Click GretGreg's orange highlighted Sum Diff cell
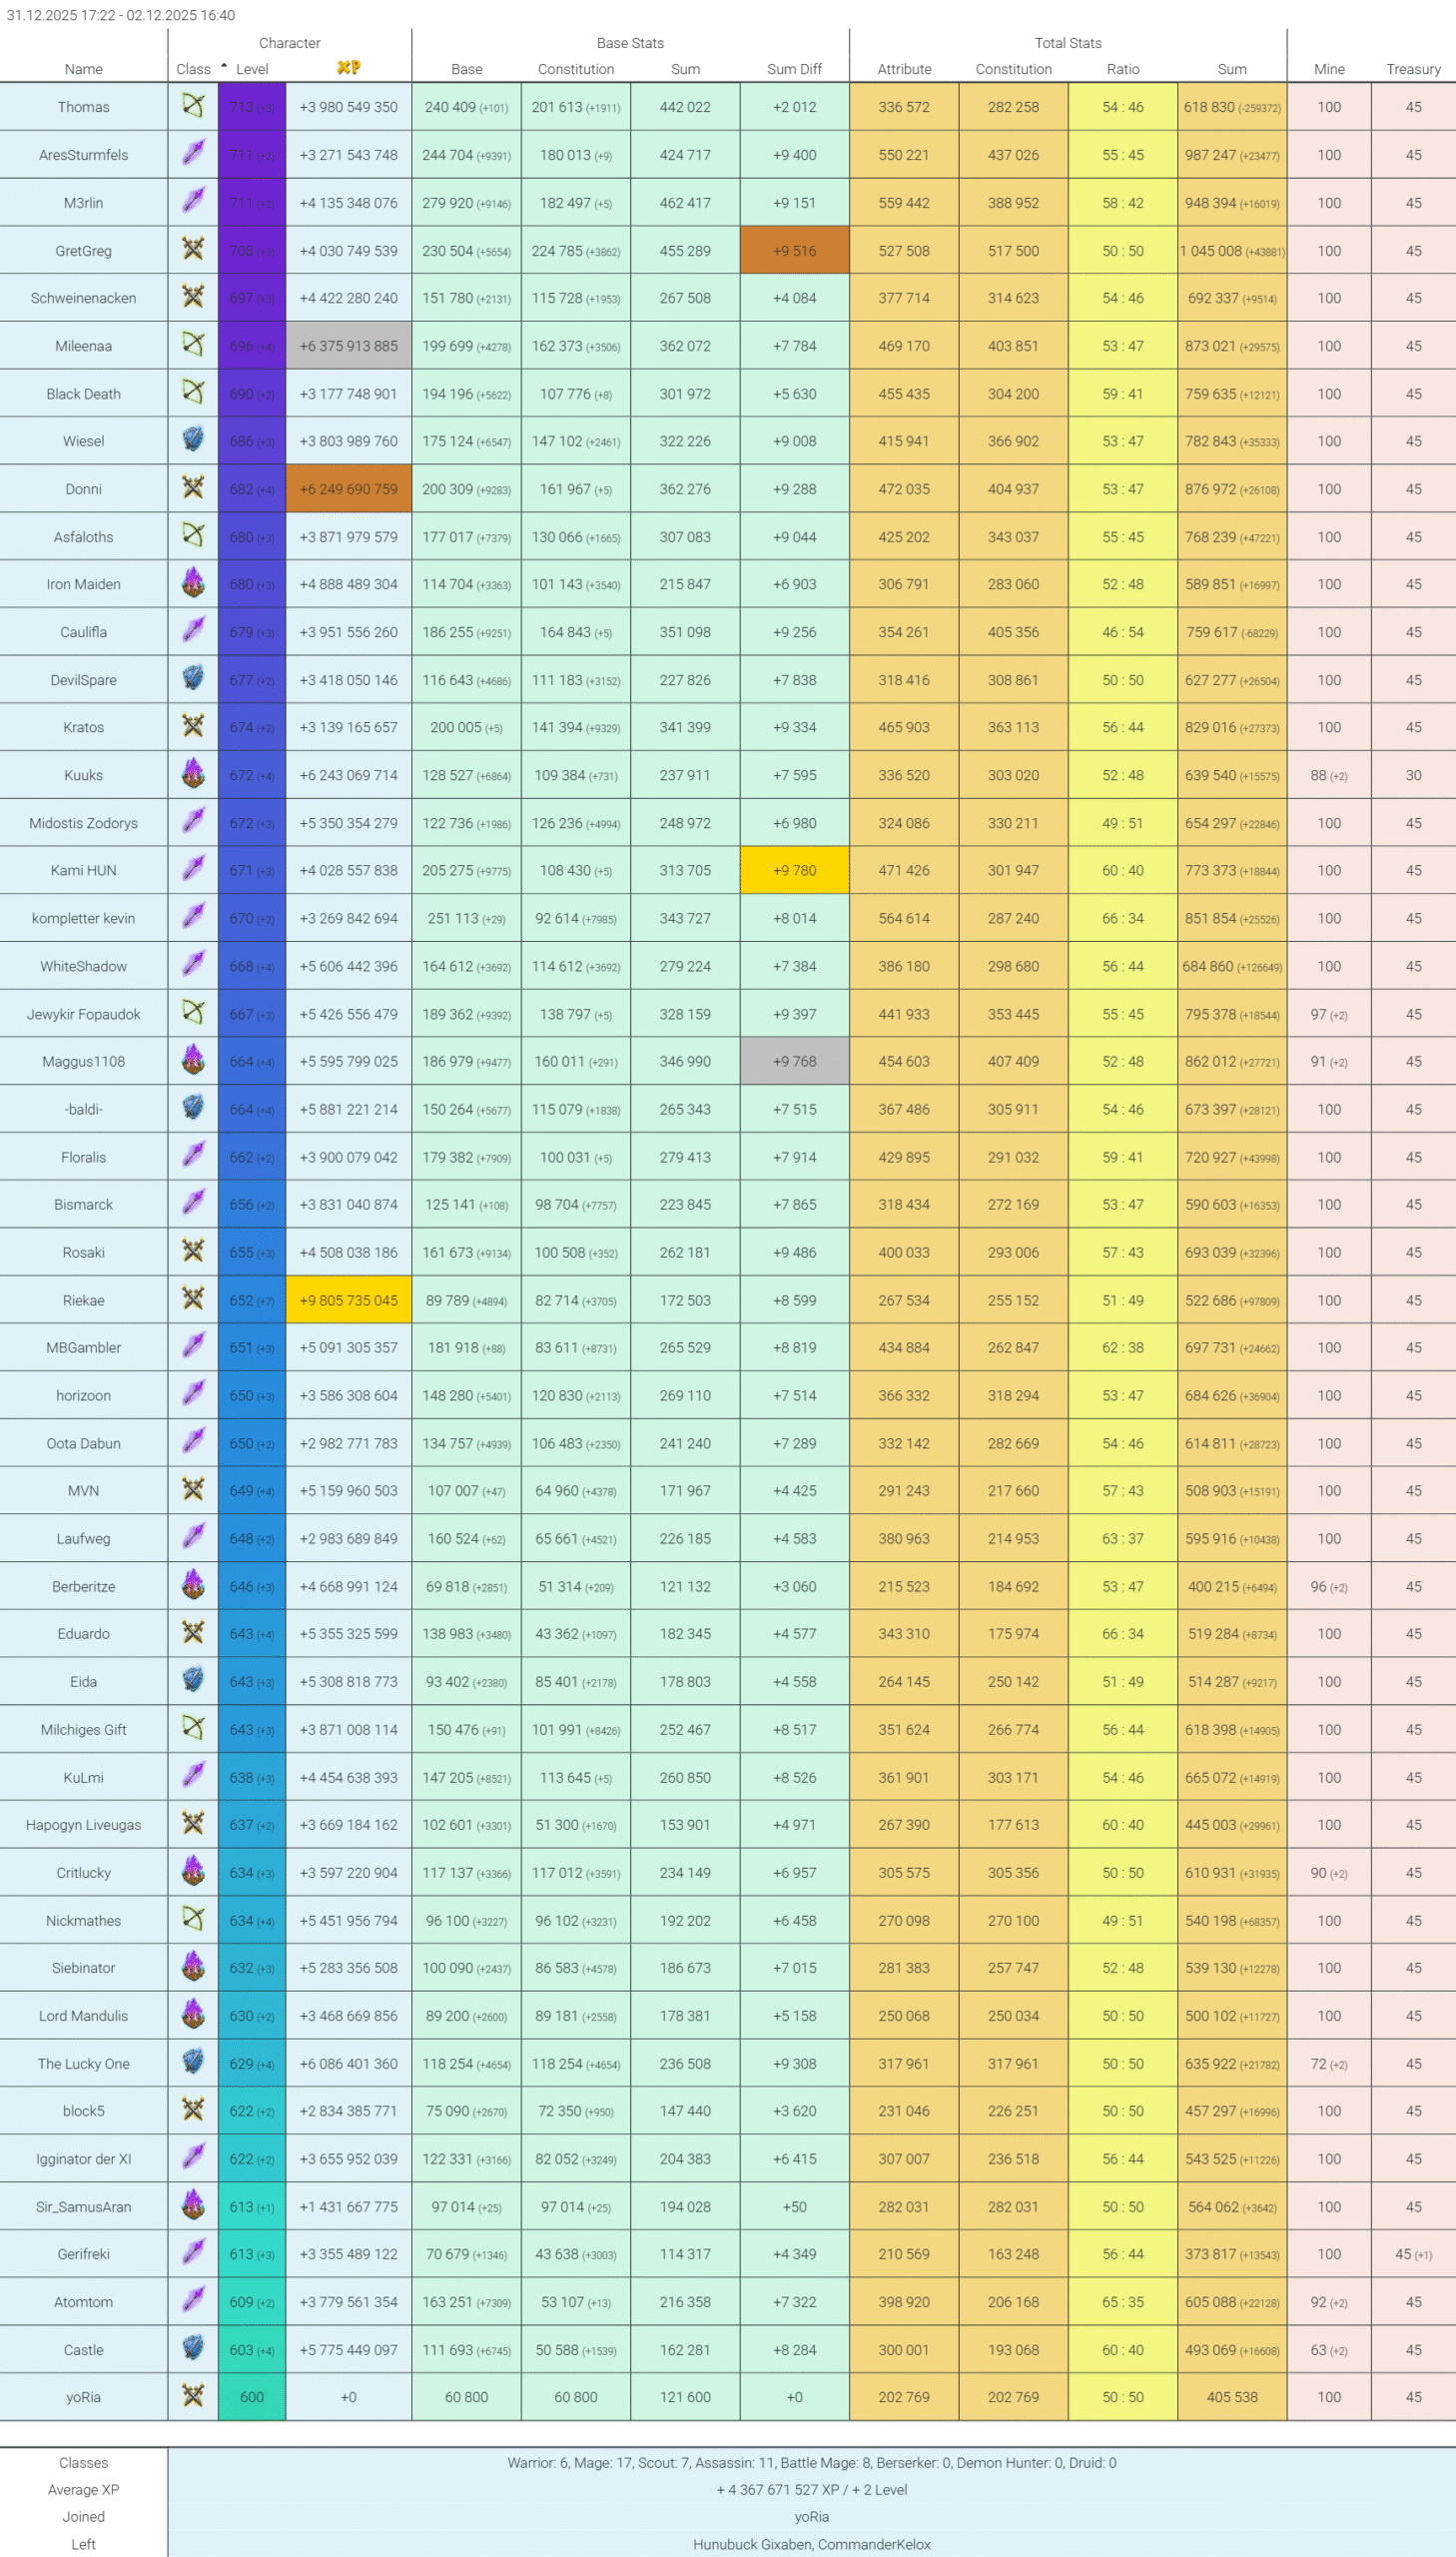 click(794, 250)
